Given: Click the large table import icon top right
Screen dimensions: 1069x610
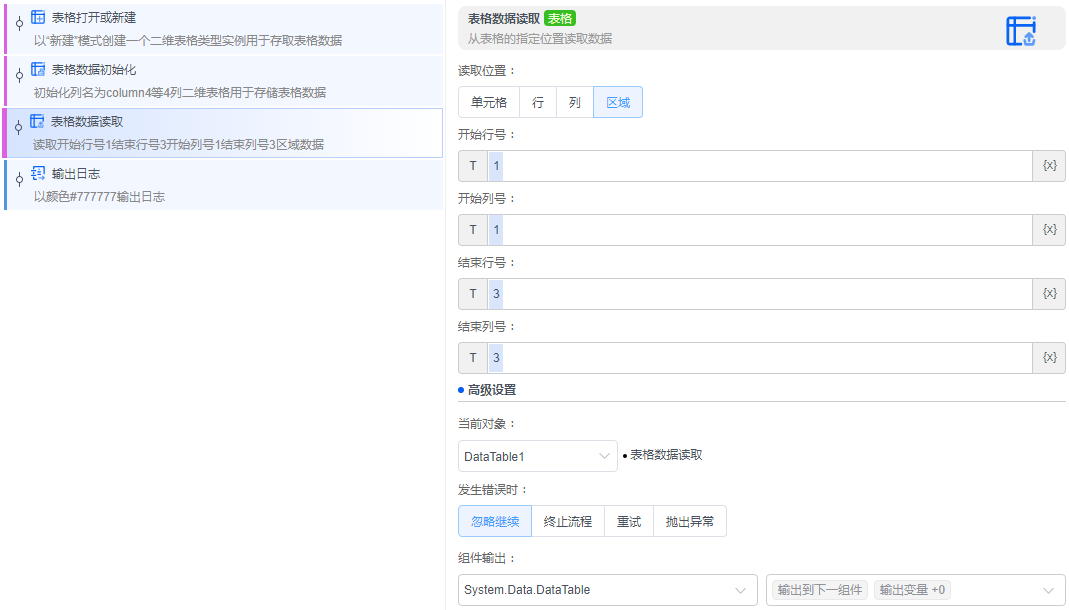Looking at the screenshot, I should coord(1022,30).
